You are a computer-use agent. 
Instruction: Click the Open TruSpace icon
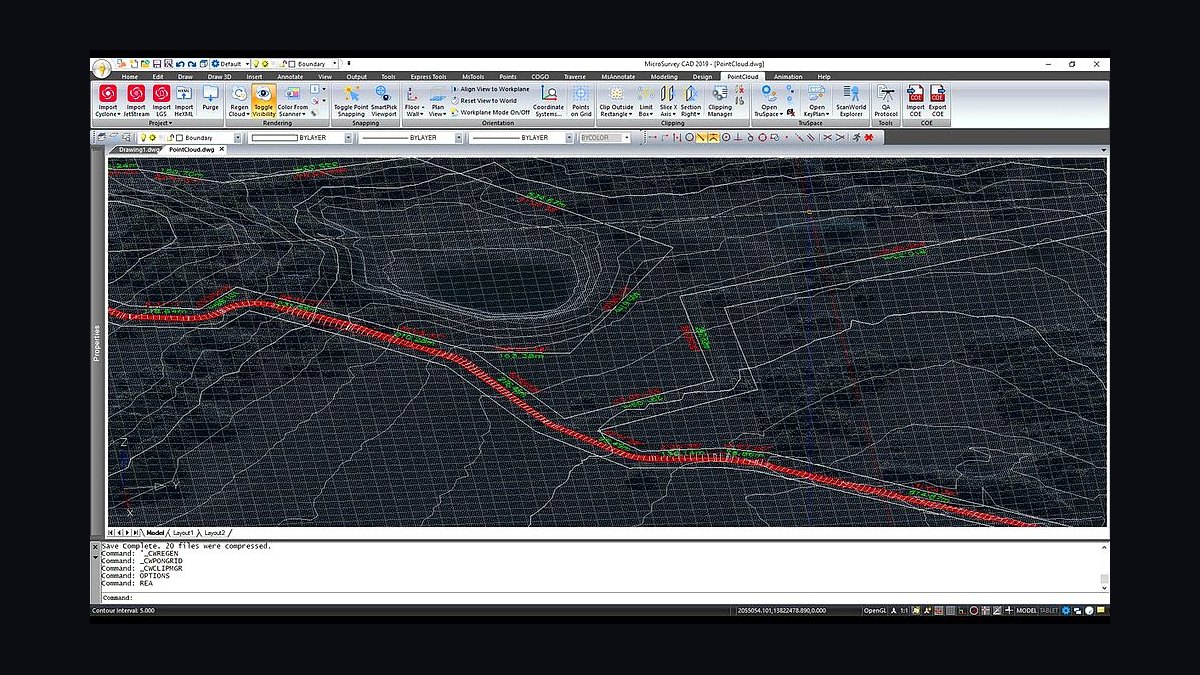768,93
